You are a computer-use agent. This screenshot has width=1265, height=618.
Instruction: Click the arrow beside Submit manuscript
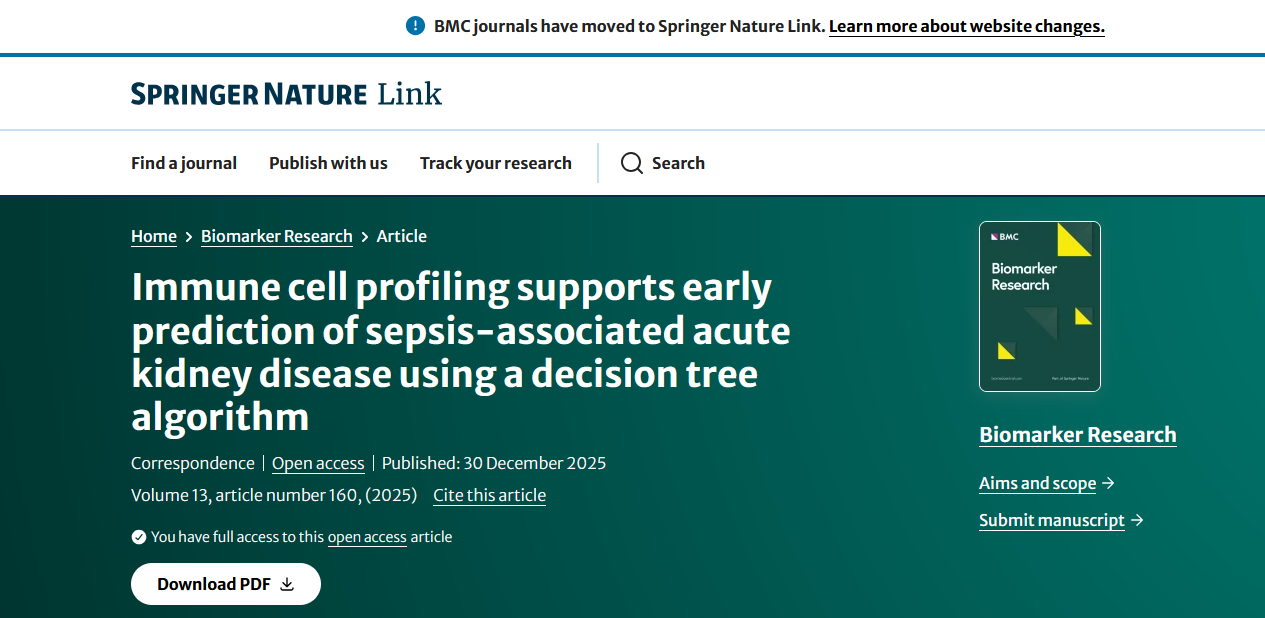click(x=1136, y=521)
